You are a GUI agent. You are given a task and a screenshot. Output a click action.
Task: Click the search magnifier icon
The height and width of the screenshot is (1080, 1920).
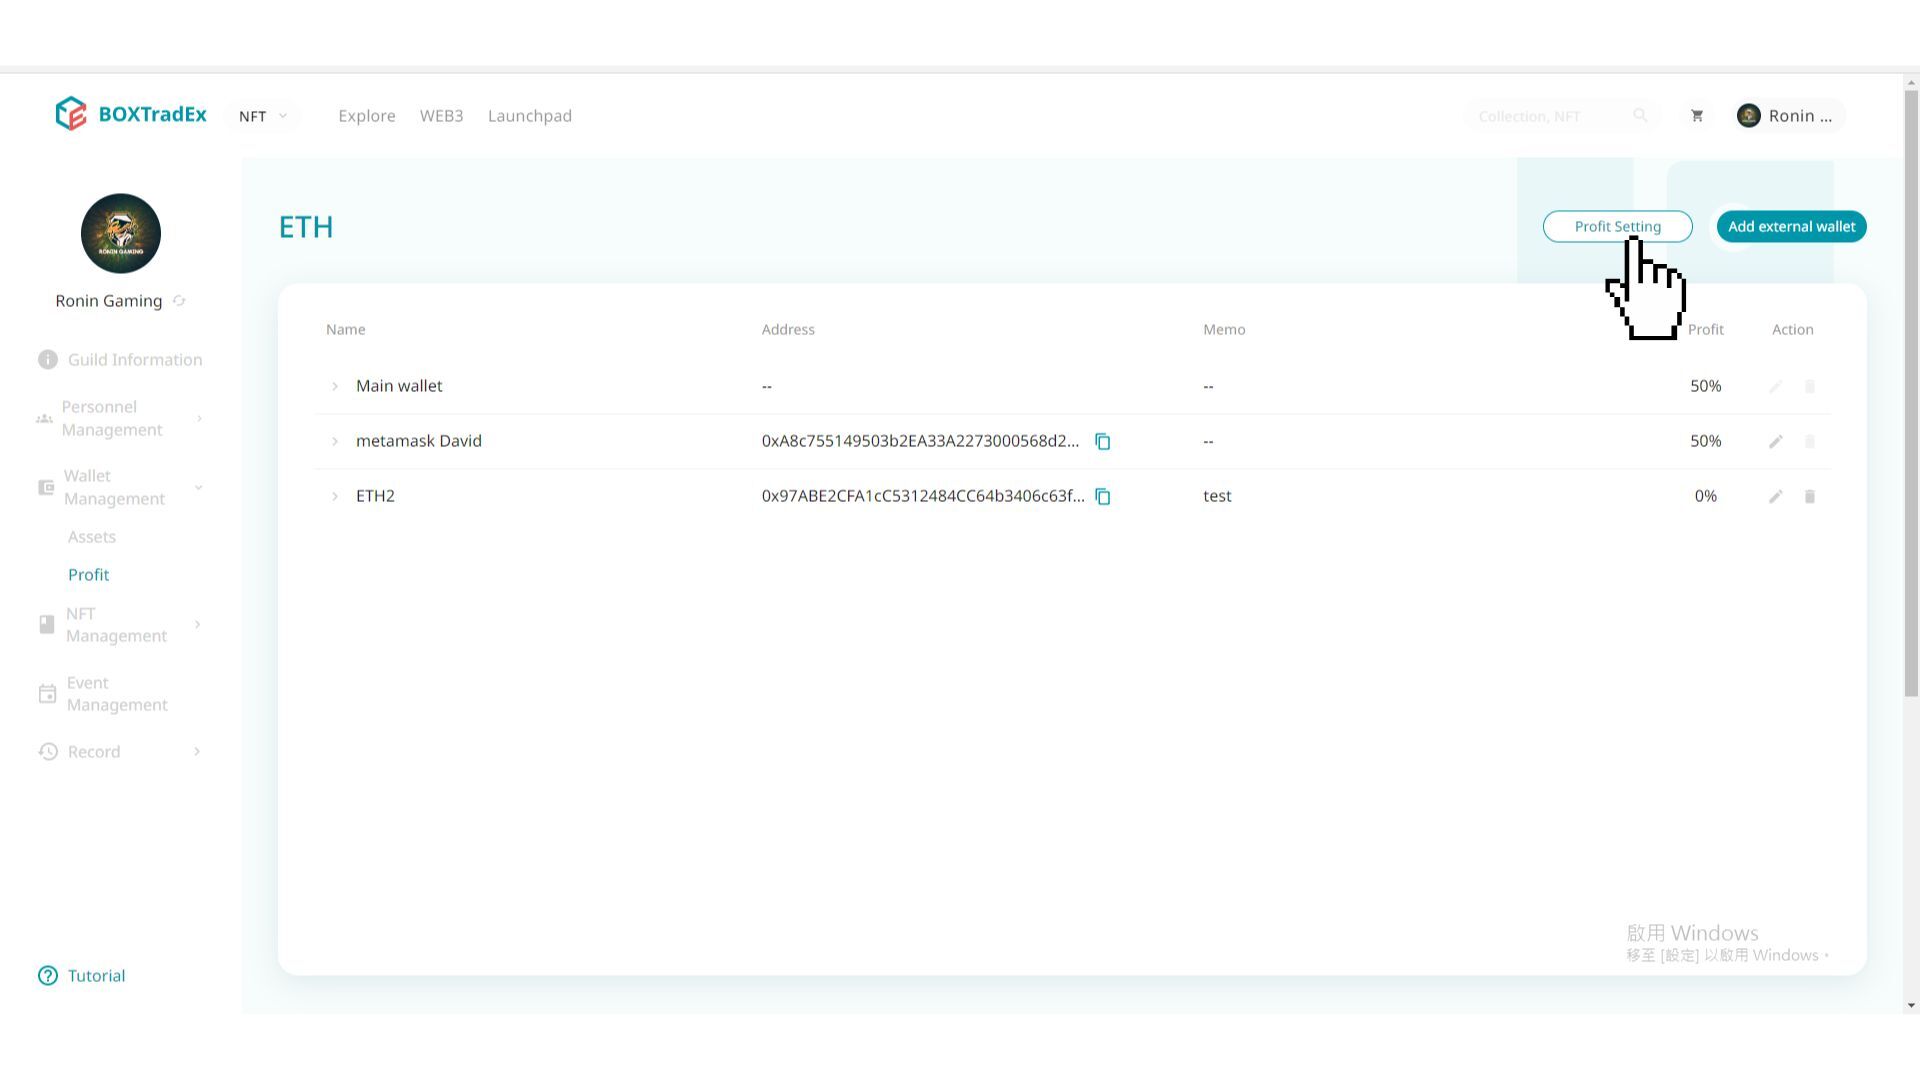coord(1640,116)
